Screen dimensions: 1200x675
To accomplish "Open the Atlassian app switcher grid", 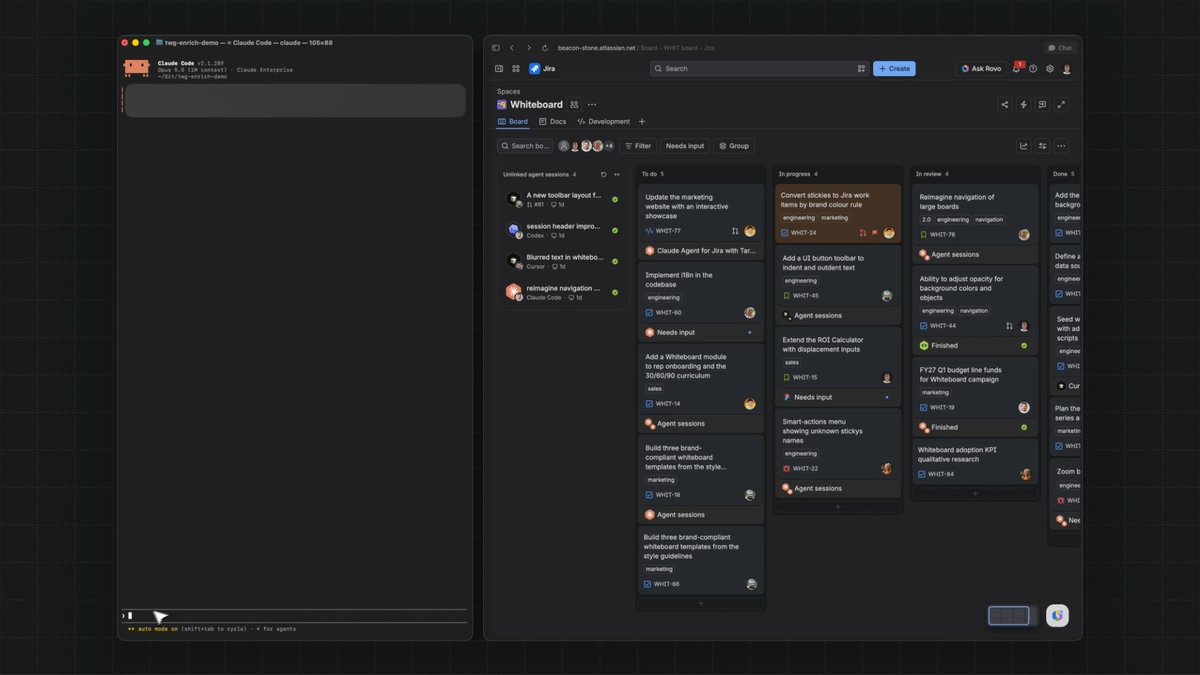I will [516, 69].
